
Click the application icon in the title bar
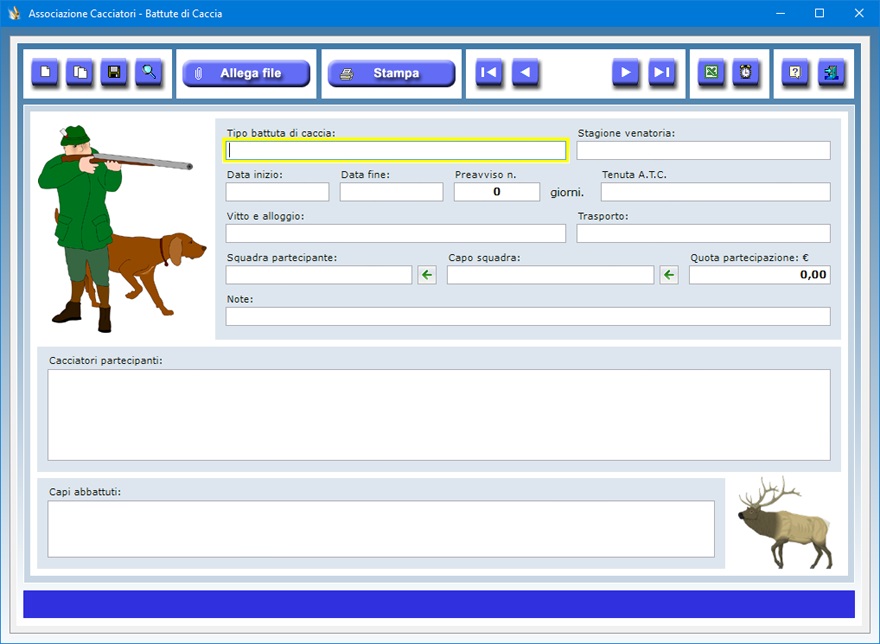[x=14, y=13]
